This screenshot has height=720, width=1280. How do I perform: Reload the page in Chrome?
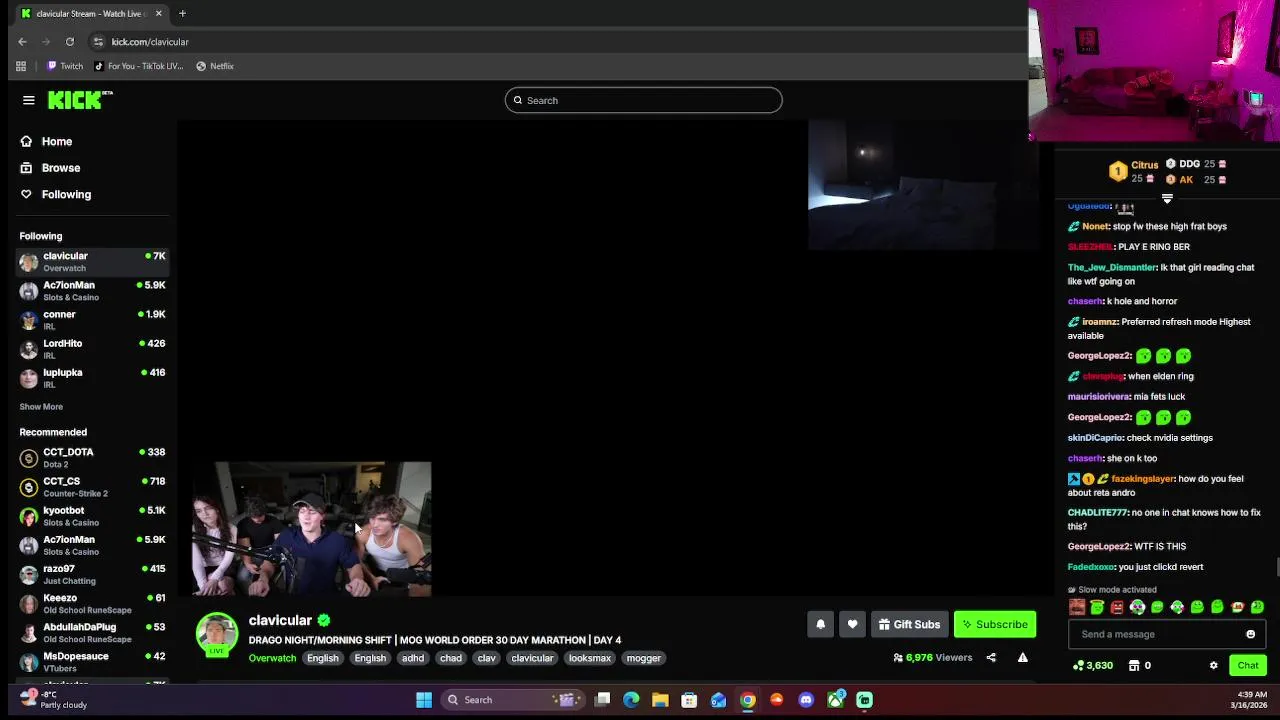(x=70, y=42)
